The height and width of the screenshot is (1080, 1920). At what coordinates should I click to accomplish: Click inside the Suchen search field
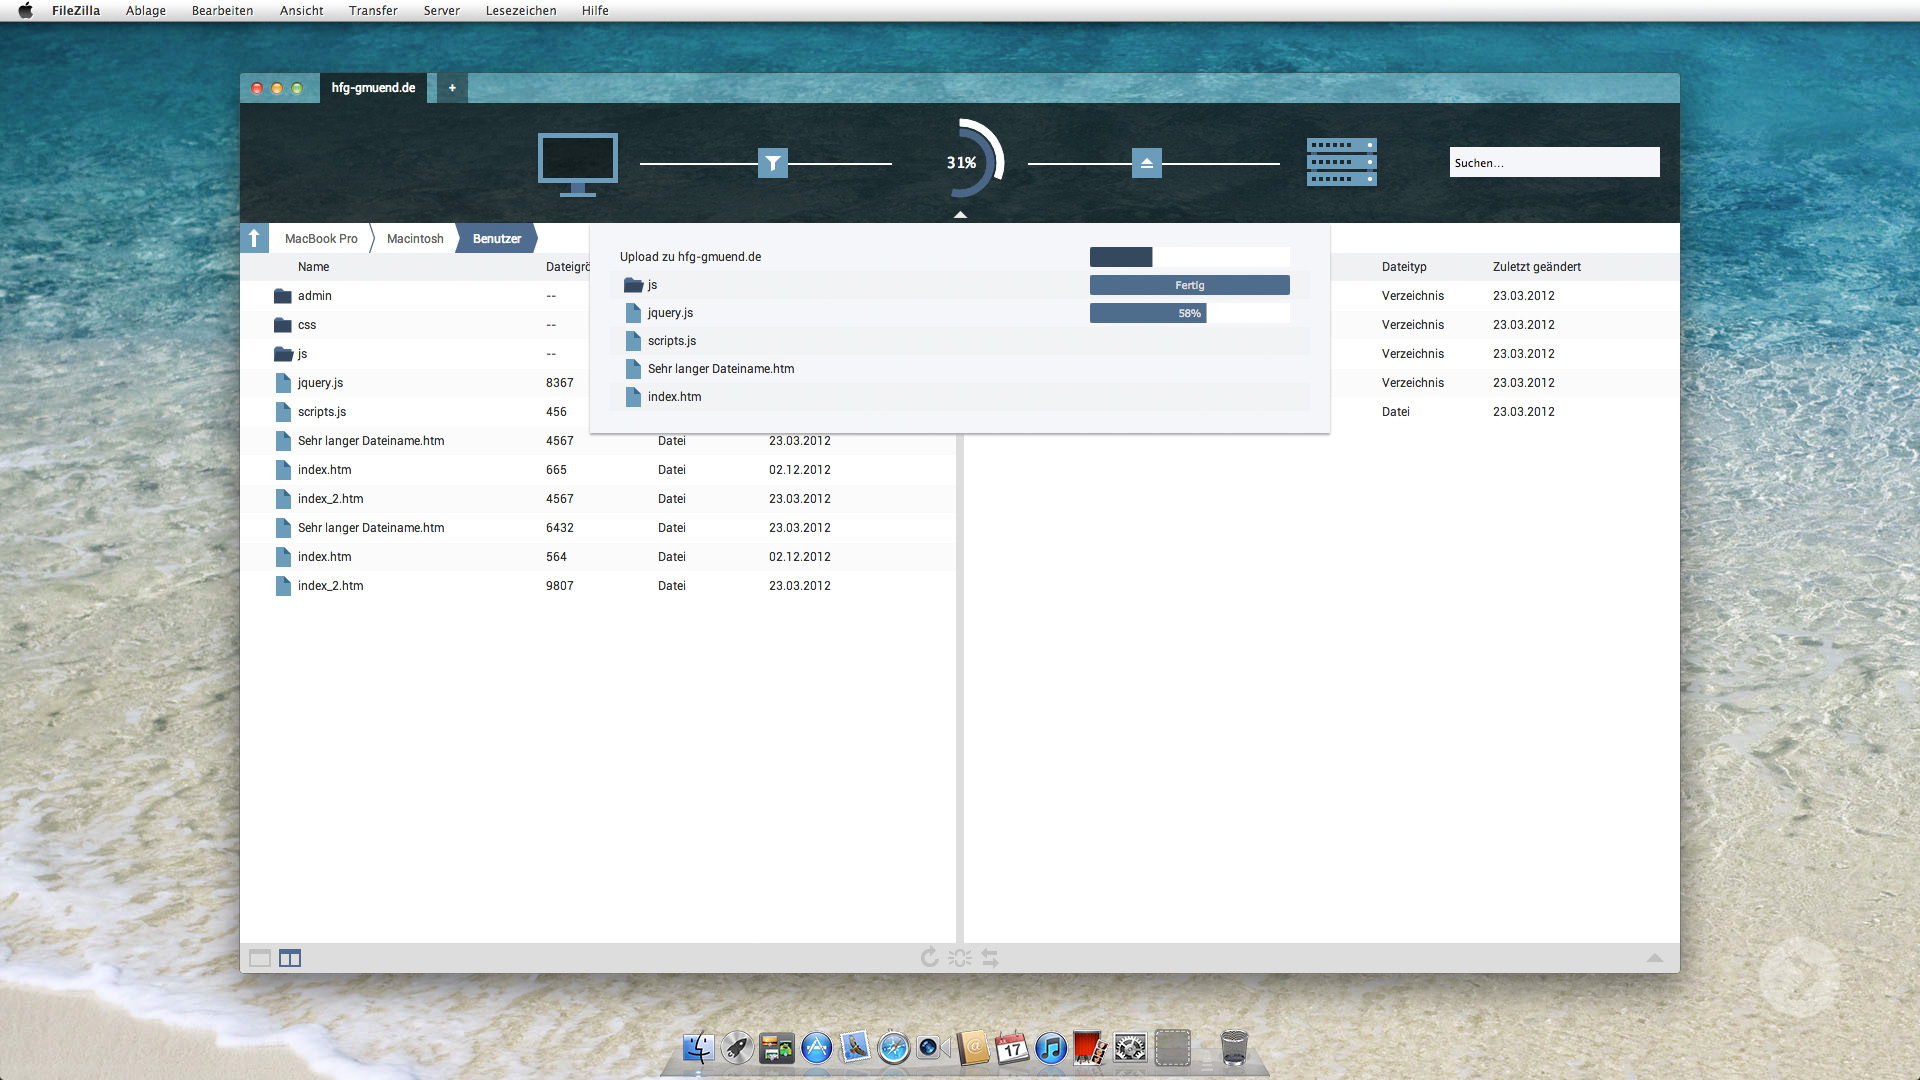pyautogui.click(x=1553, y=161)
